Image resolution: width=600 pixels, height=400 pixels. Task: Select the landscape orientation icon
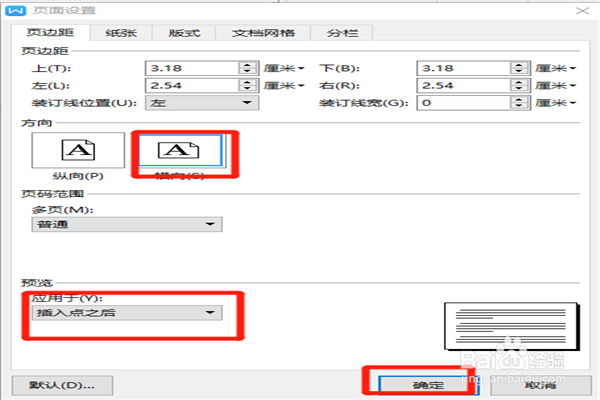tap(180, 150)
